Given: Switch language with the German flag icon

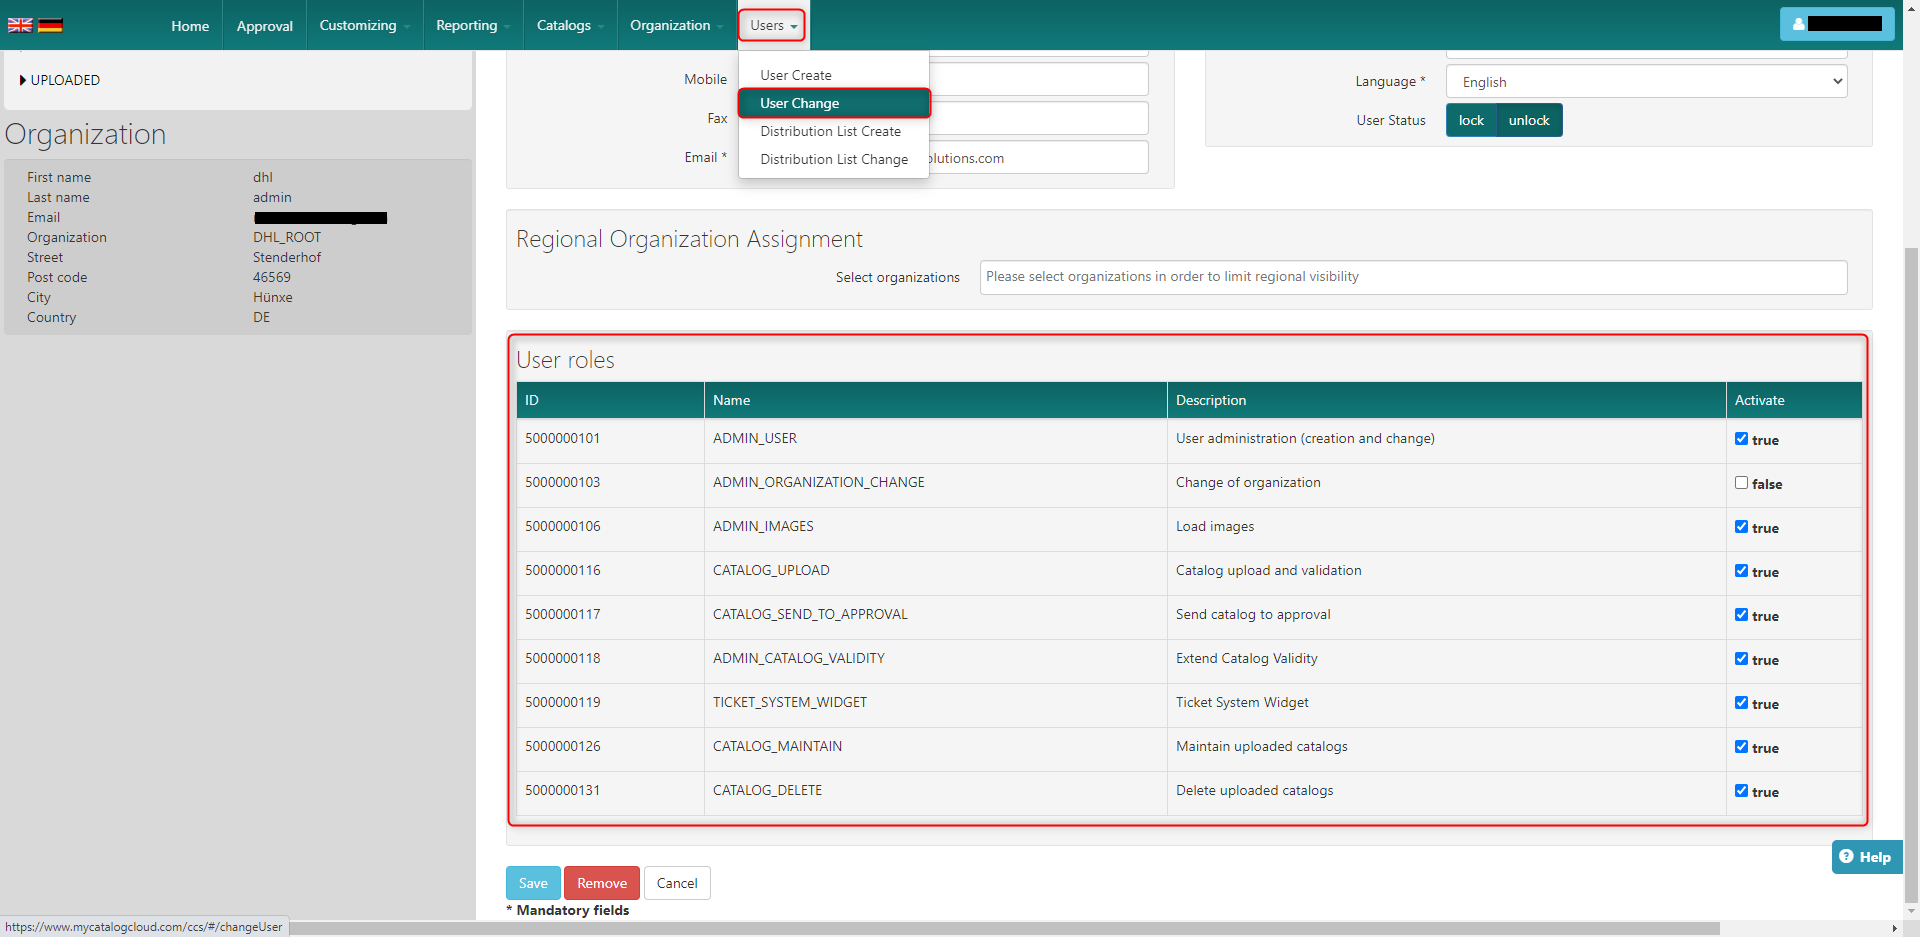Looking at the screenshot, I should (50, 25).
